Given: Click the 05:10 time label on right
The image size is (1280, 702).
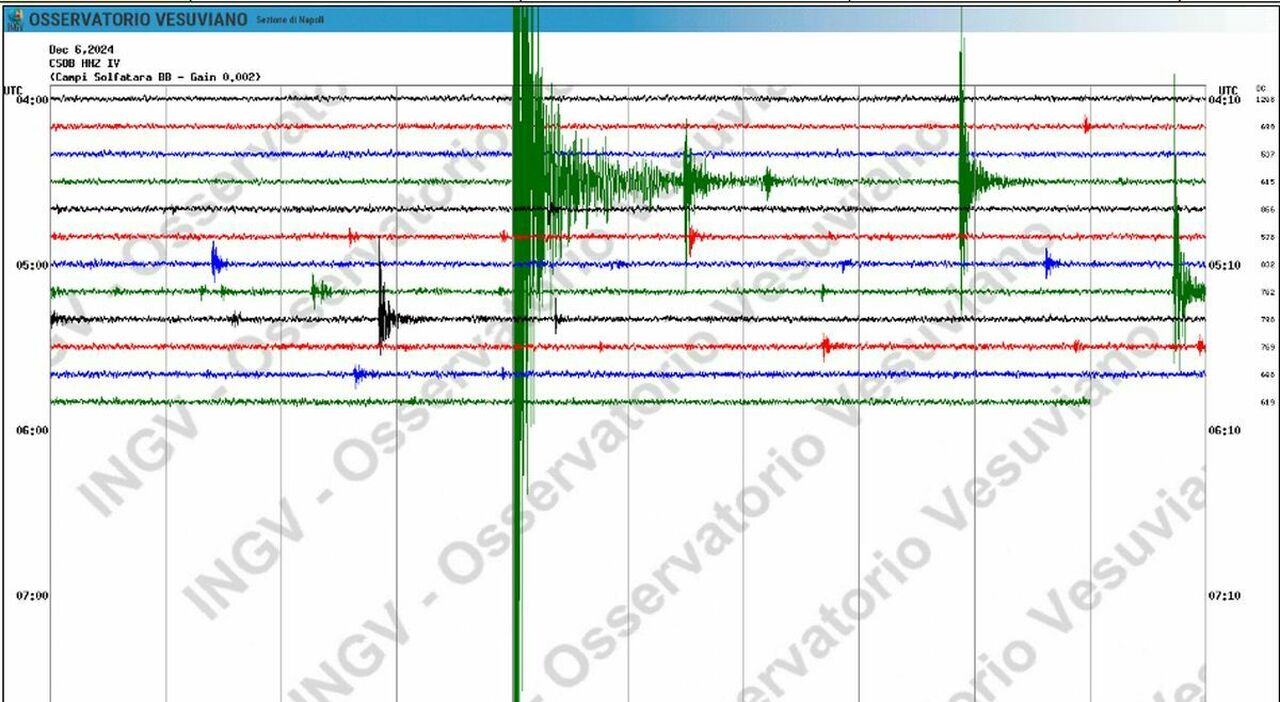Looking at the screenshot, I should click(1224, 265).
